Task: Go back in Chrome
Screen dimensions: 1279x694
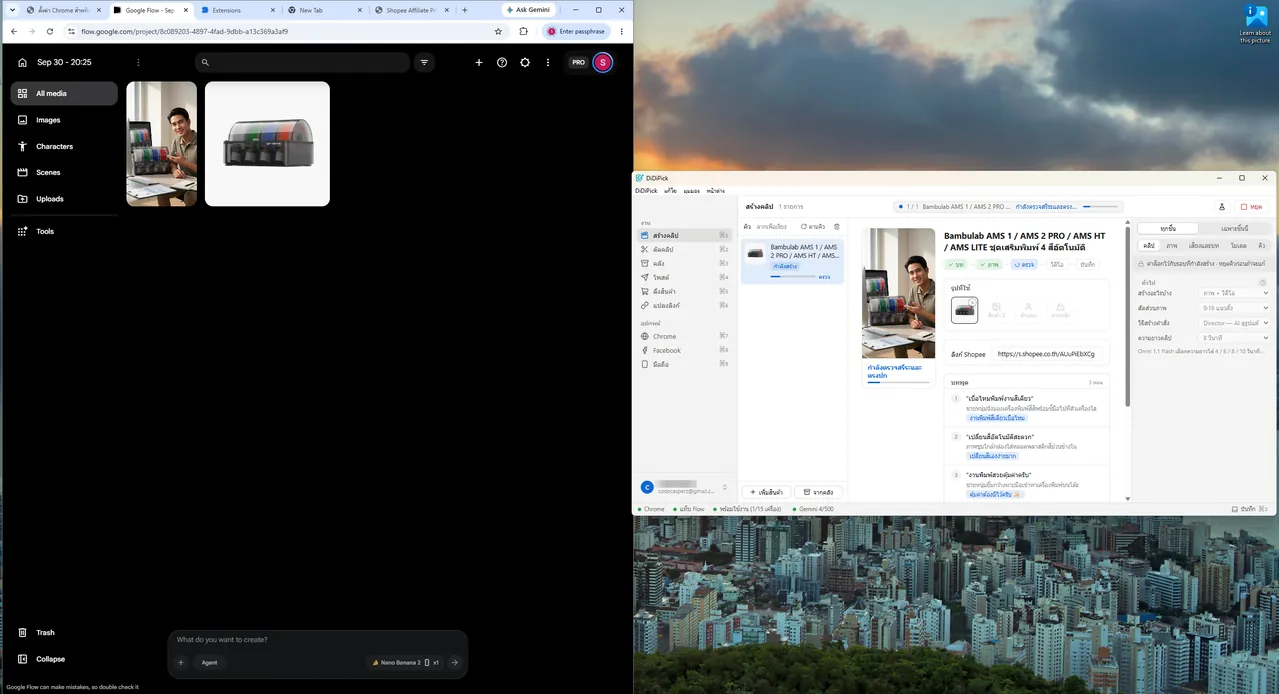Action: 14,31
